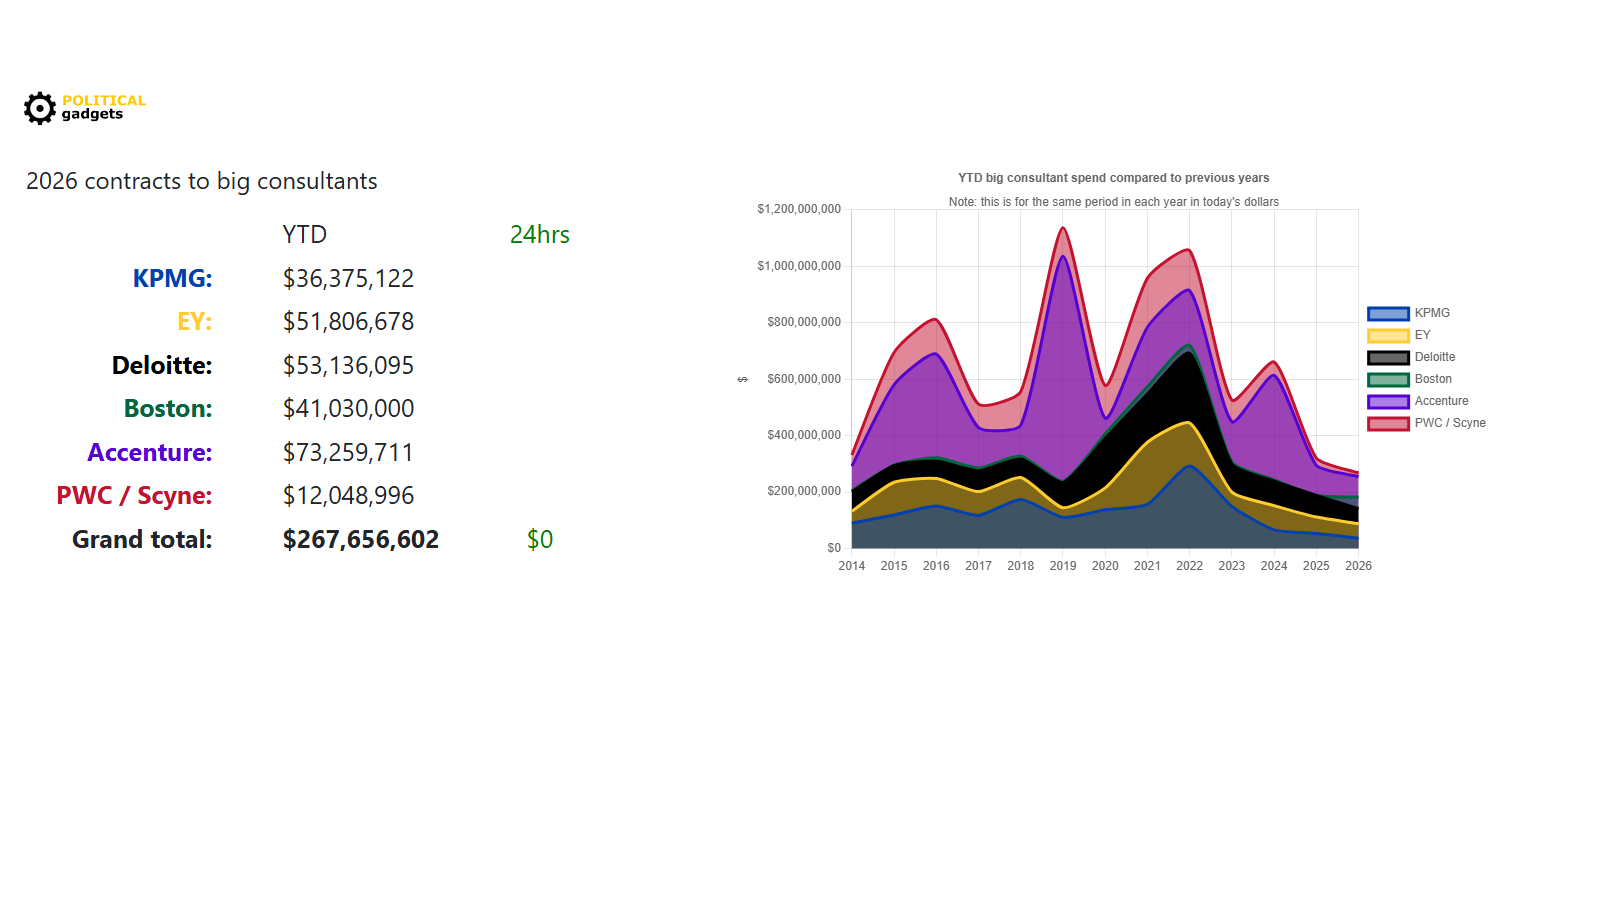1600x900 pixels.
Task: Click the 2014 x-axis label
Action: pos(852,566)
